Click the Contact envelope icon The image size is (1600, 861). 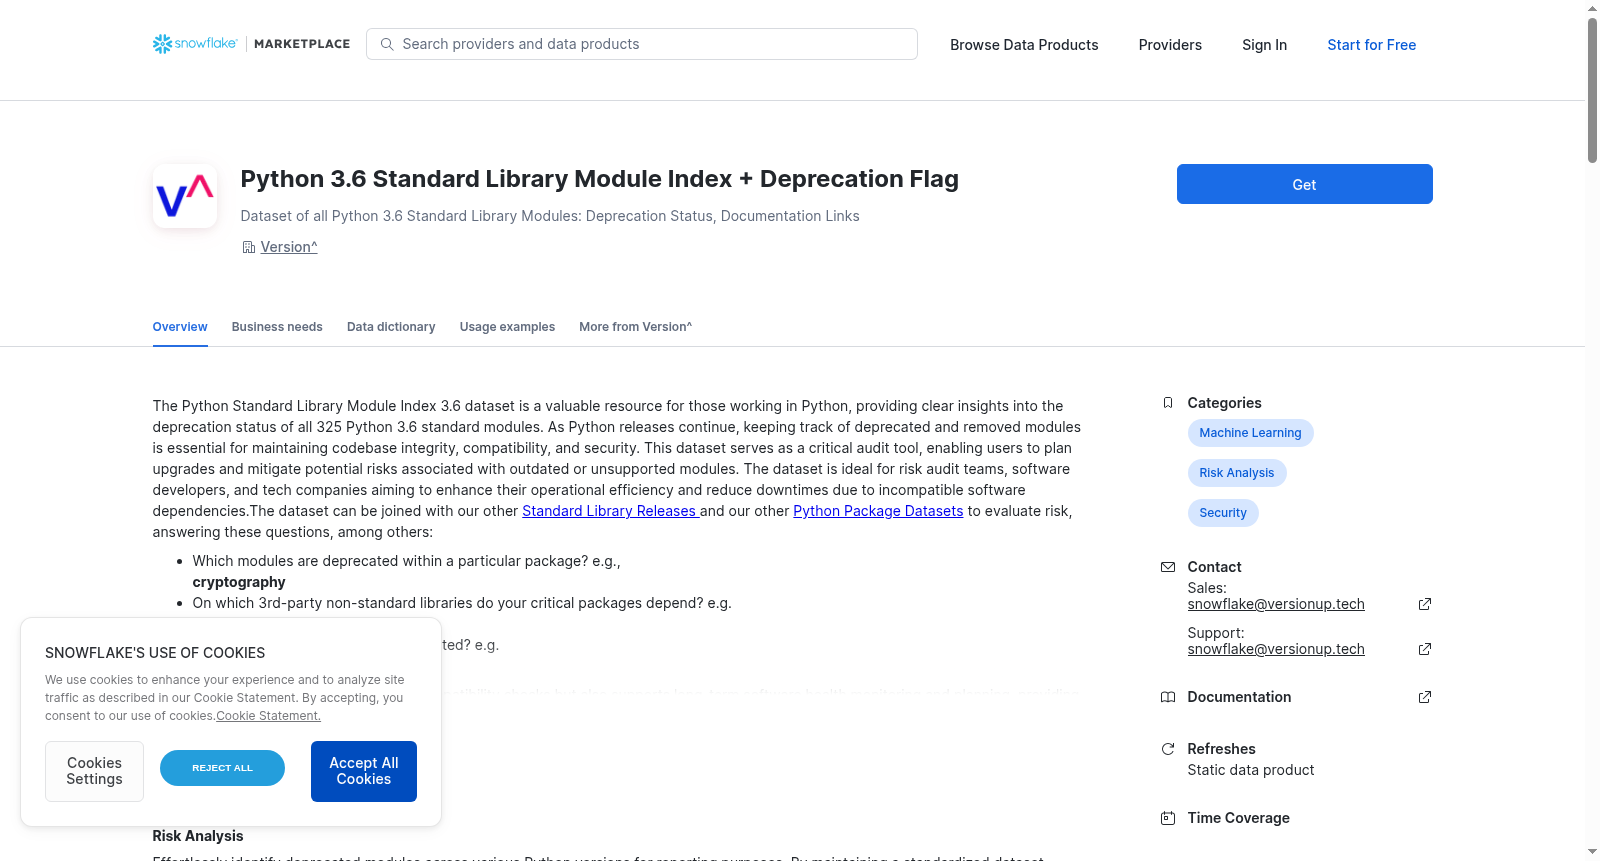[1167, 567]
